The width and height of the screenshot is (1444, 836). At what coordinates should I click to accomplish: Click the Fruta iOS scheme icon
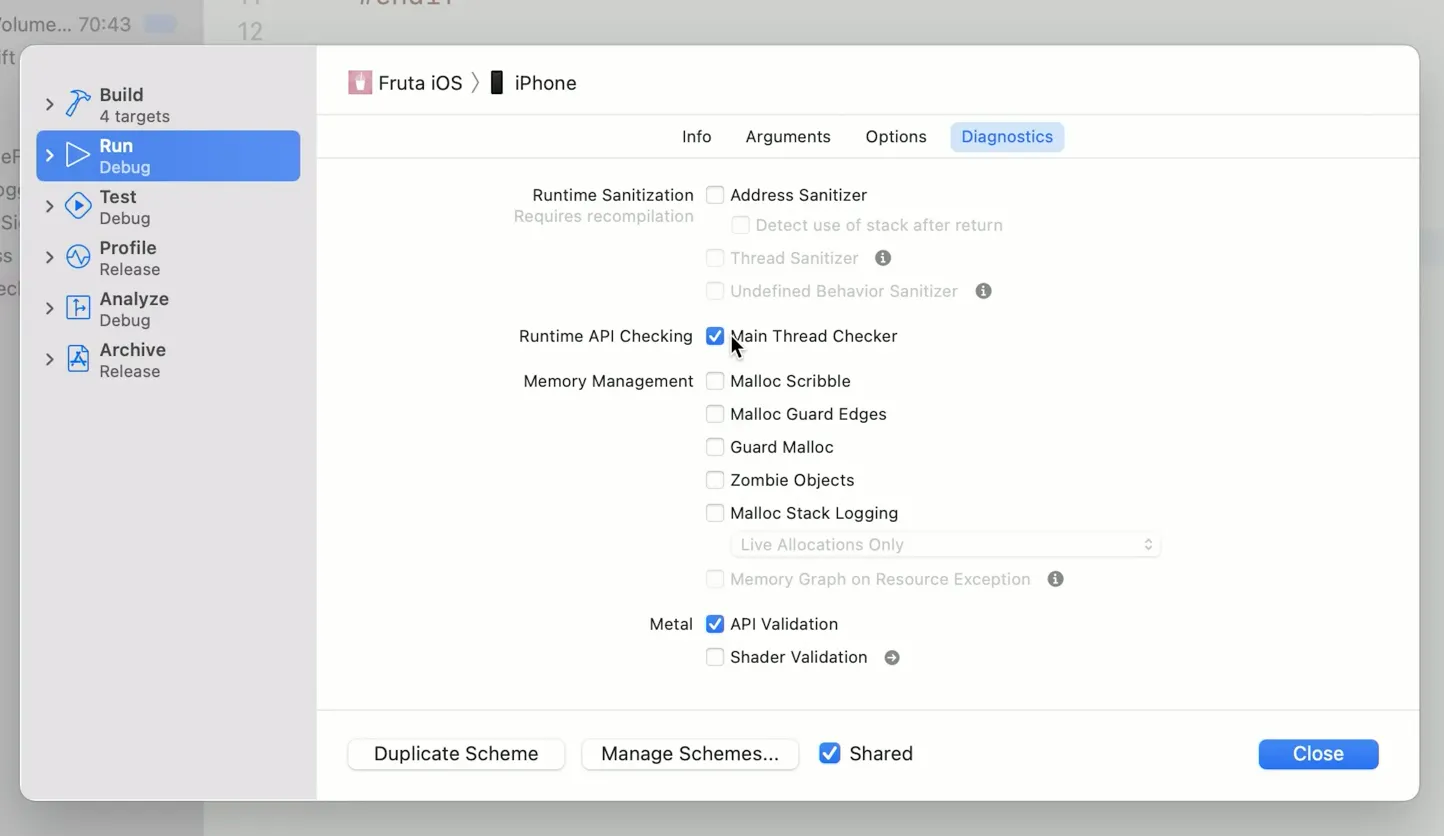360,83
